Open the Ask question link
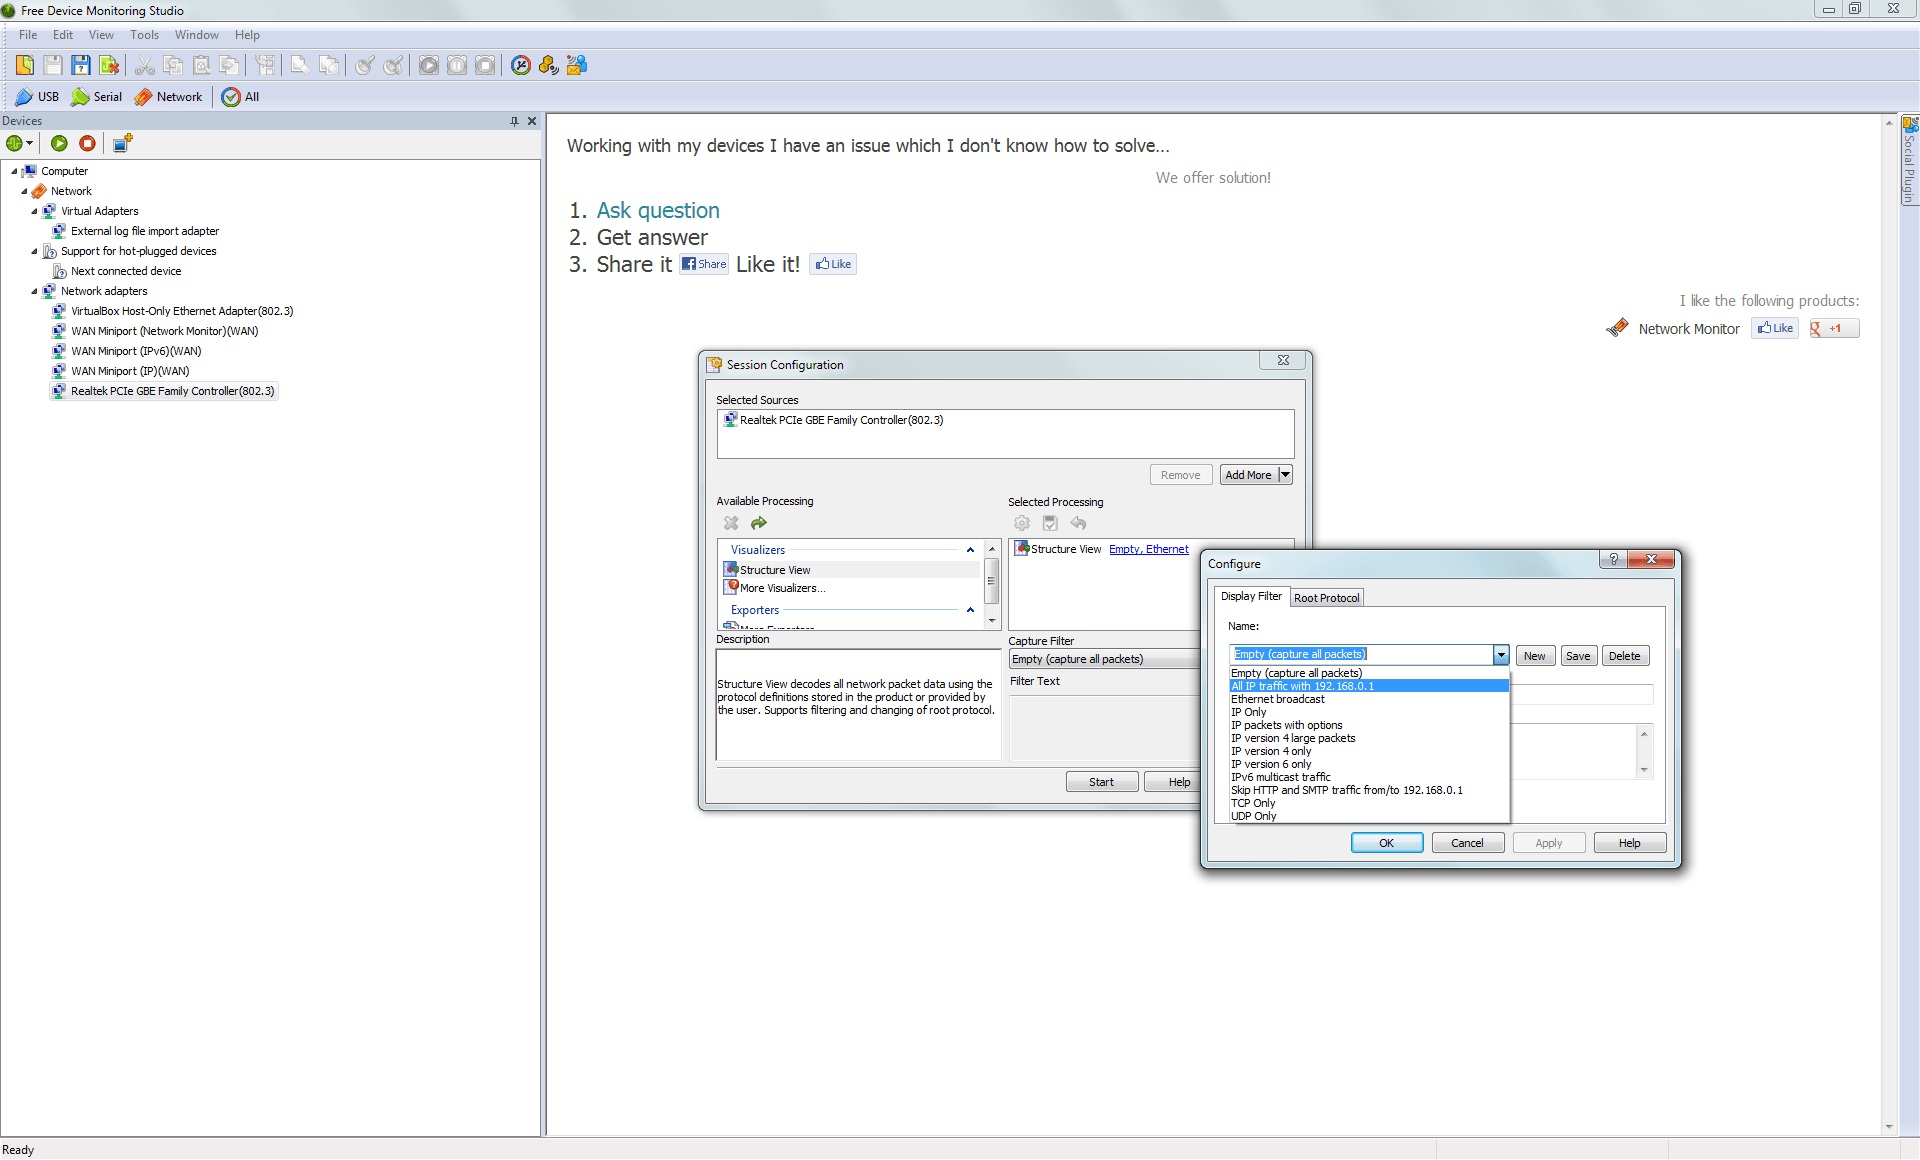This screenshot has height=1160, width=1920. 657,211
